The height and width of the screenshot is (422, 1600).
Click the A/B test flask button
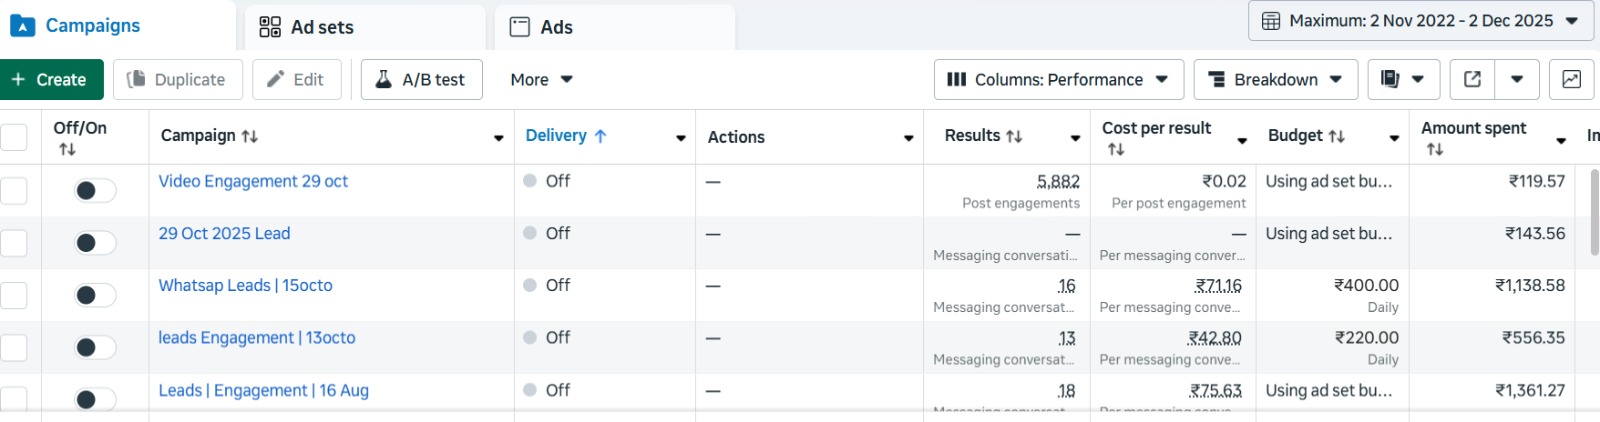click(421, 80)
